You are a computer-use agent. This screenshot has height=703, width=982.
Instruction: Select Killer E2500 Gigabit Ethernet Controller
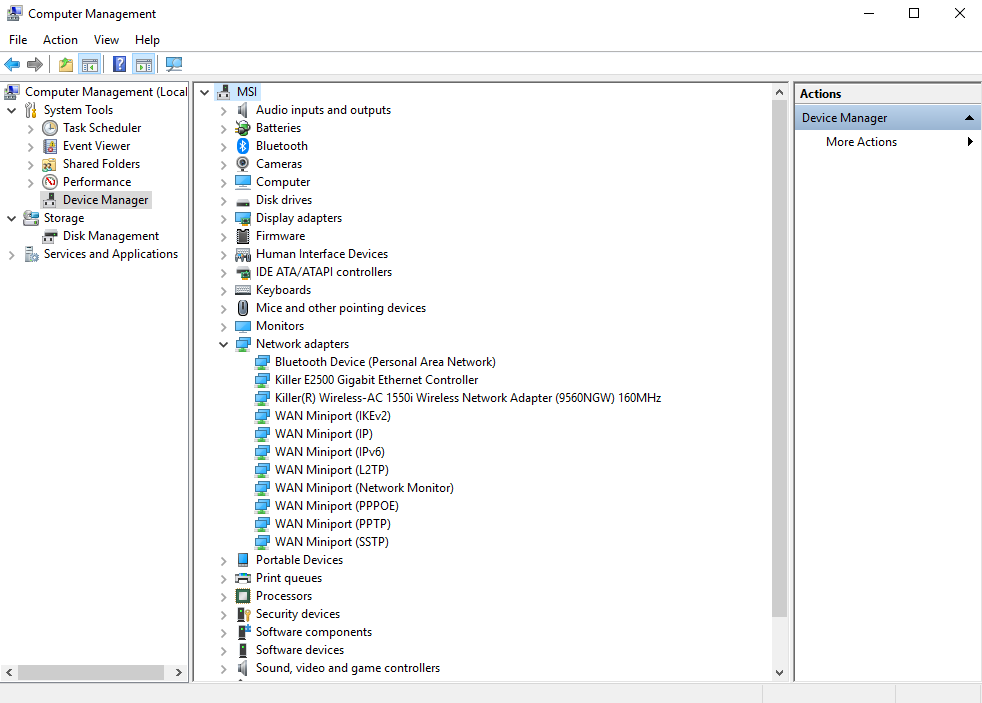[x=376, y=380]
